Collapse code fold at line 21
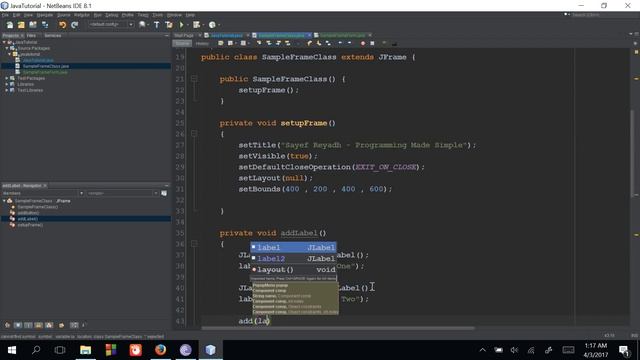Viewport: 640px width, 360px height. click(194, 79)
